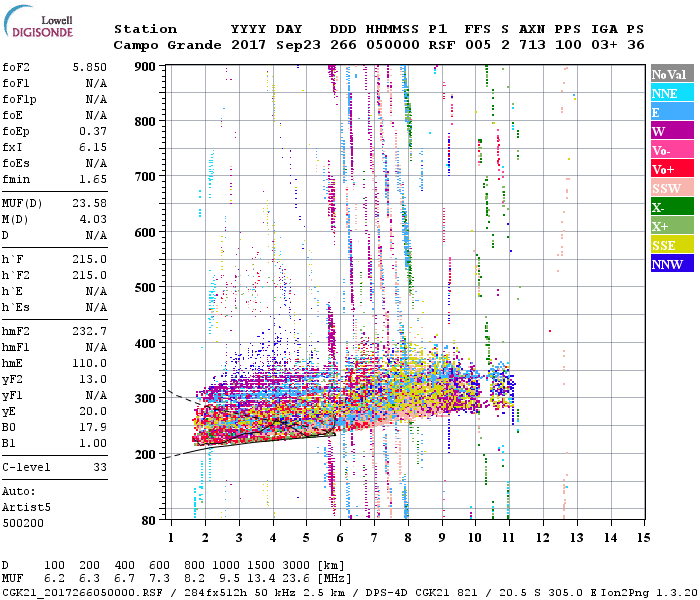
Task: Click the hmF2 value 232.7
Action: coord(89,330)
